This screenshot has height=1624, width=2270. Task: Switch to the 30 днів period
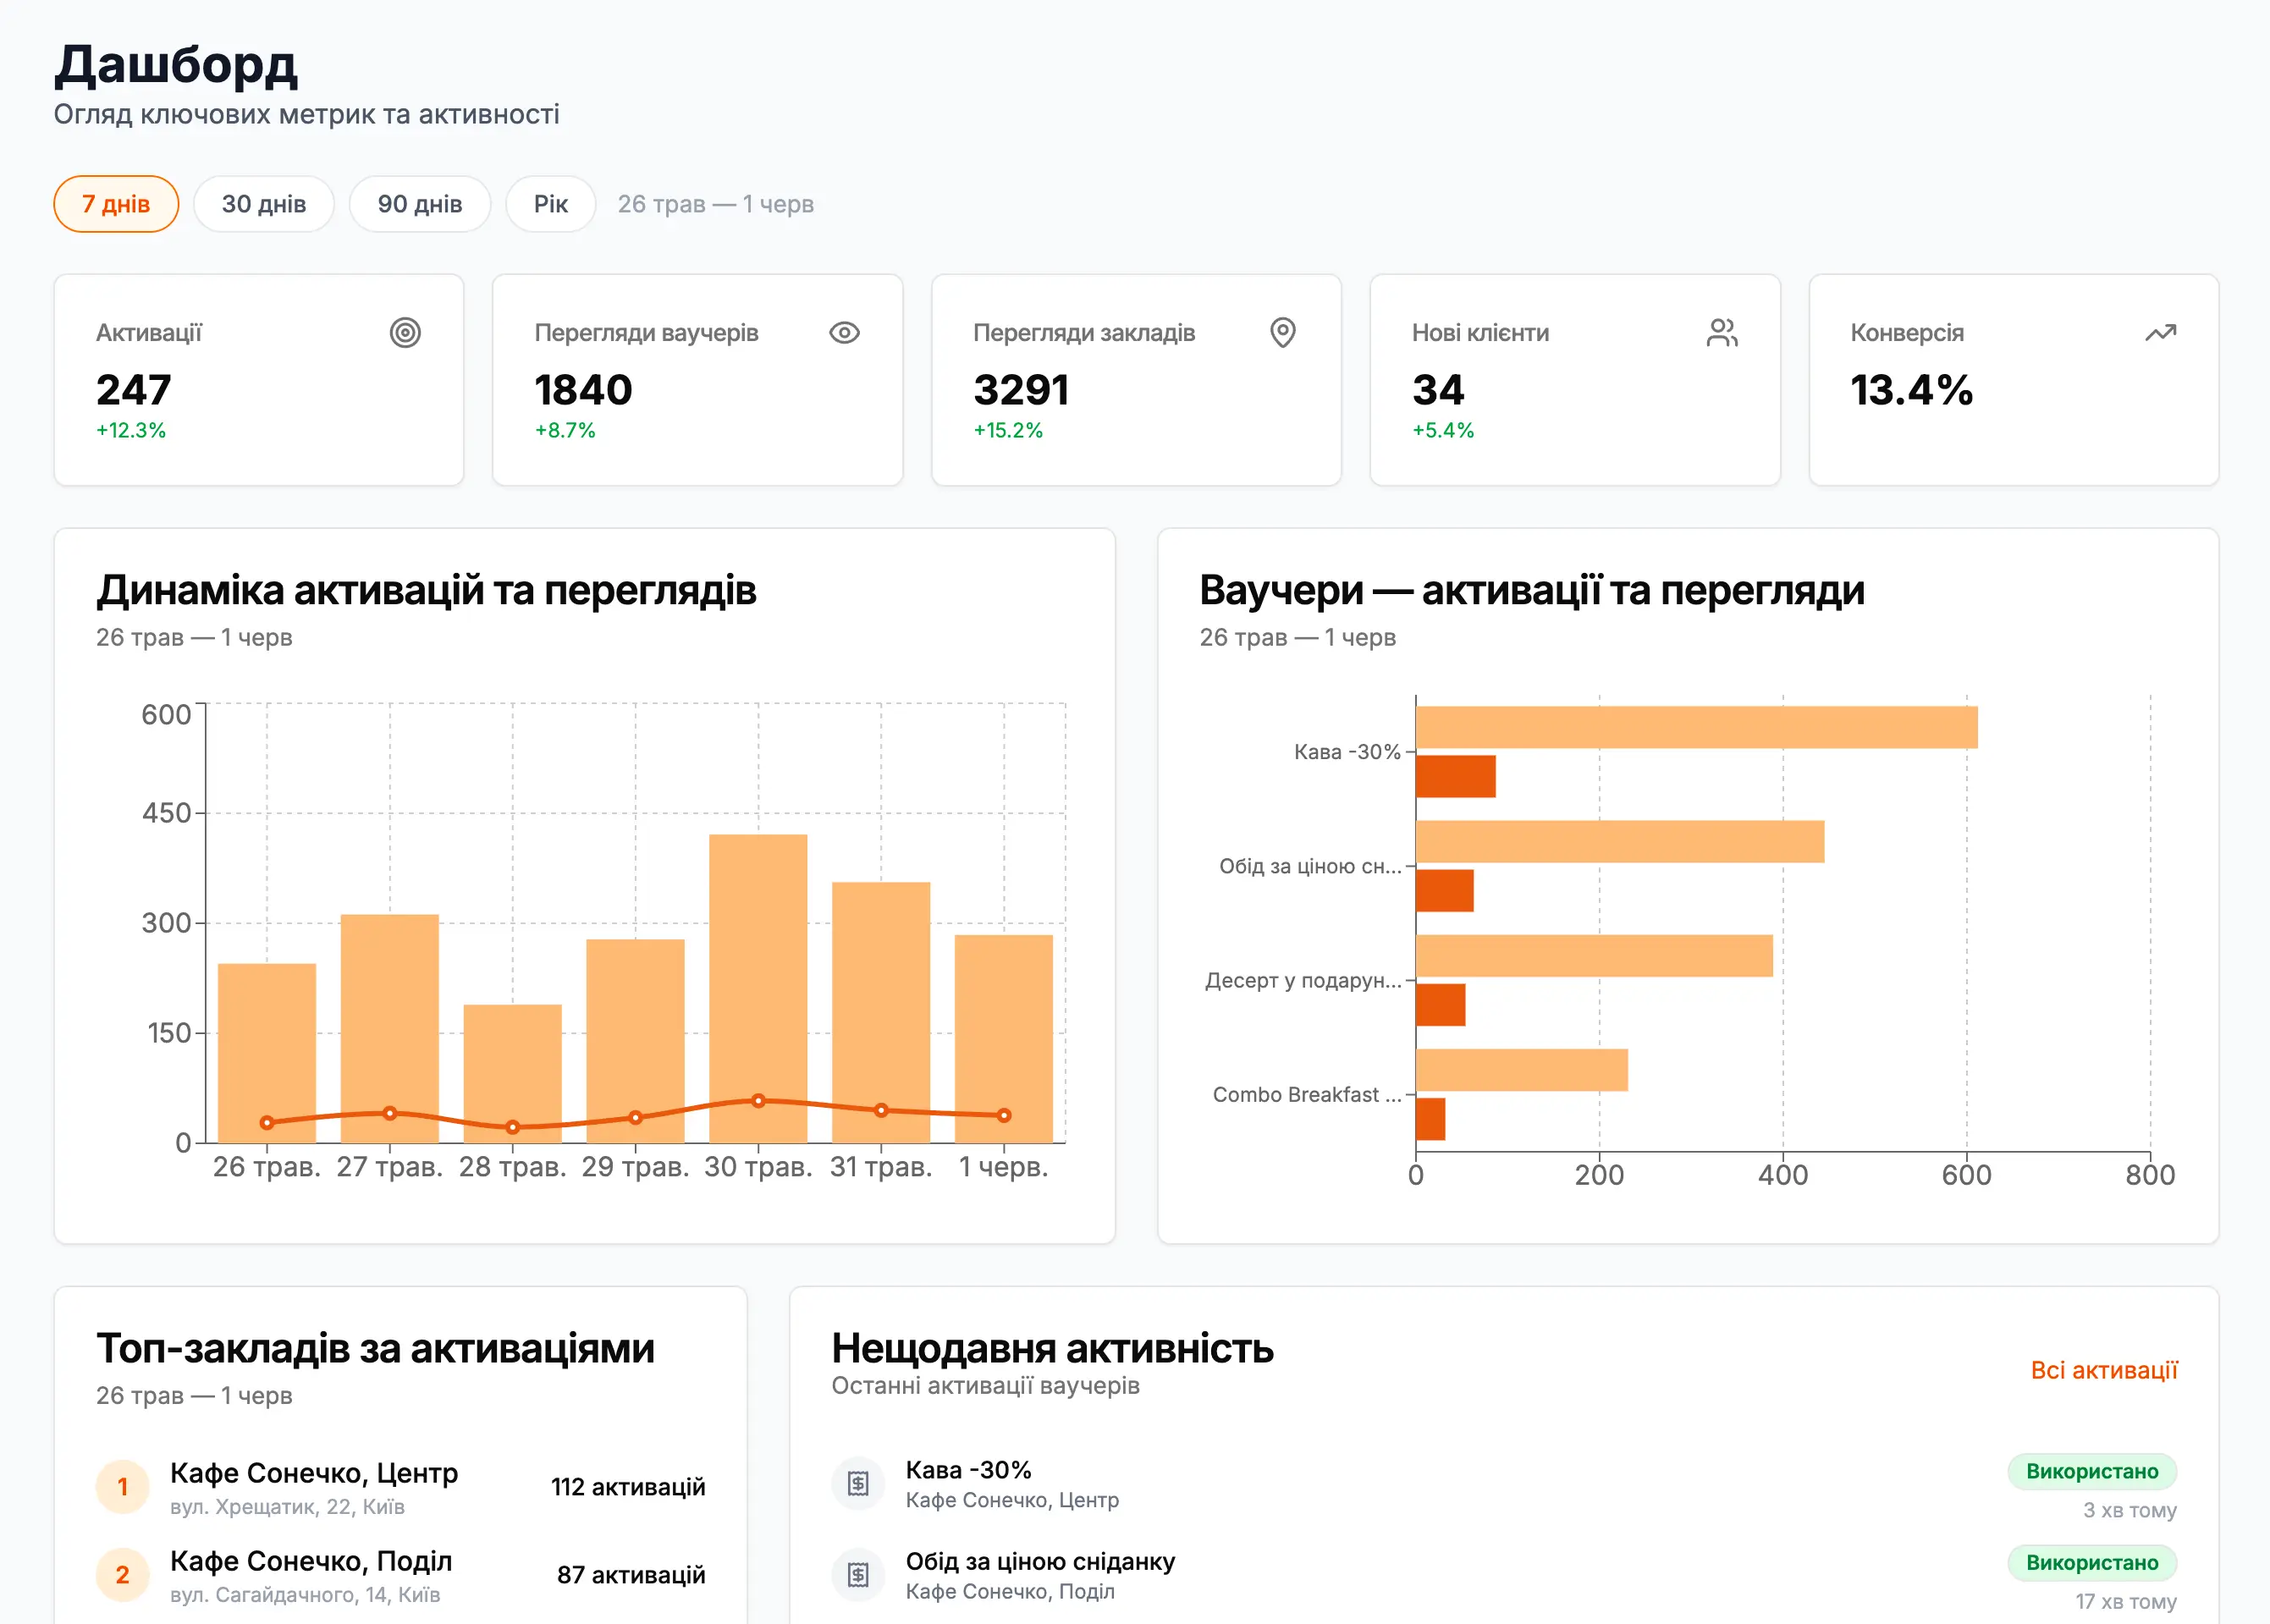264,204
